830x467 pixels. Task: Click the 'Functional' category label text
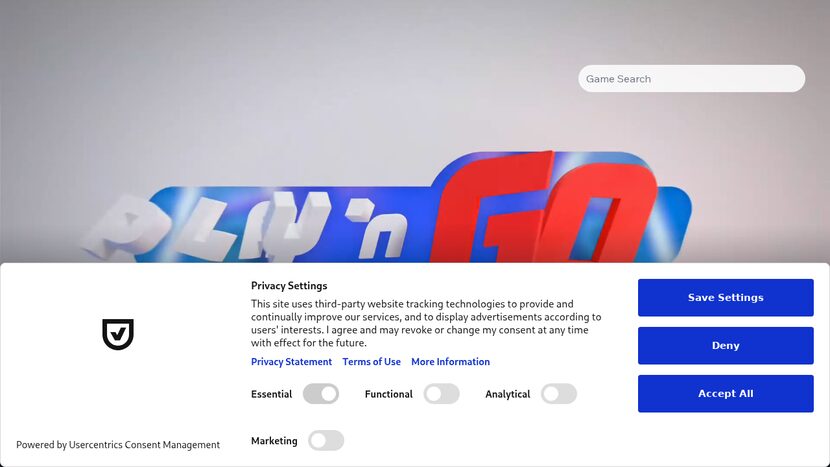[389, 394]
